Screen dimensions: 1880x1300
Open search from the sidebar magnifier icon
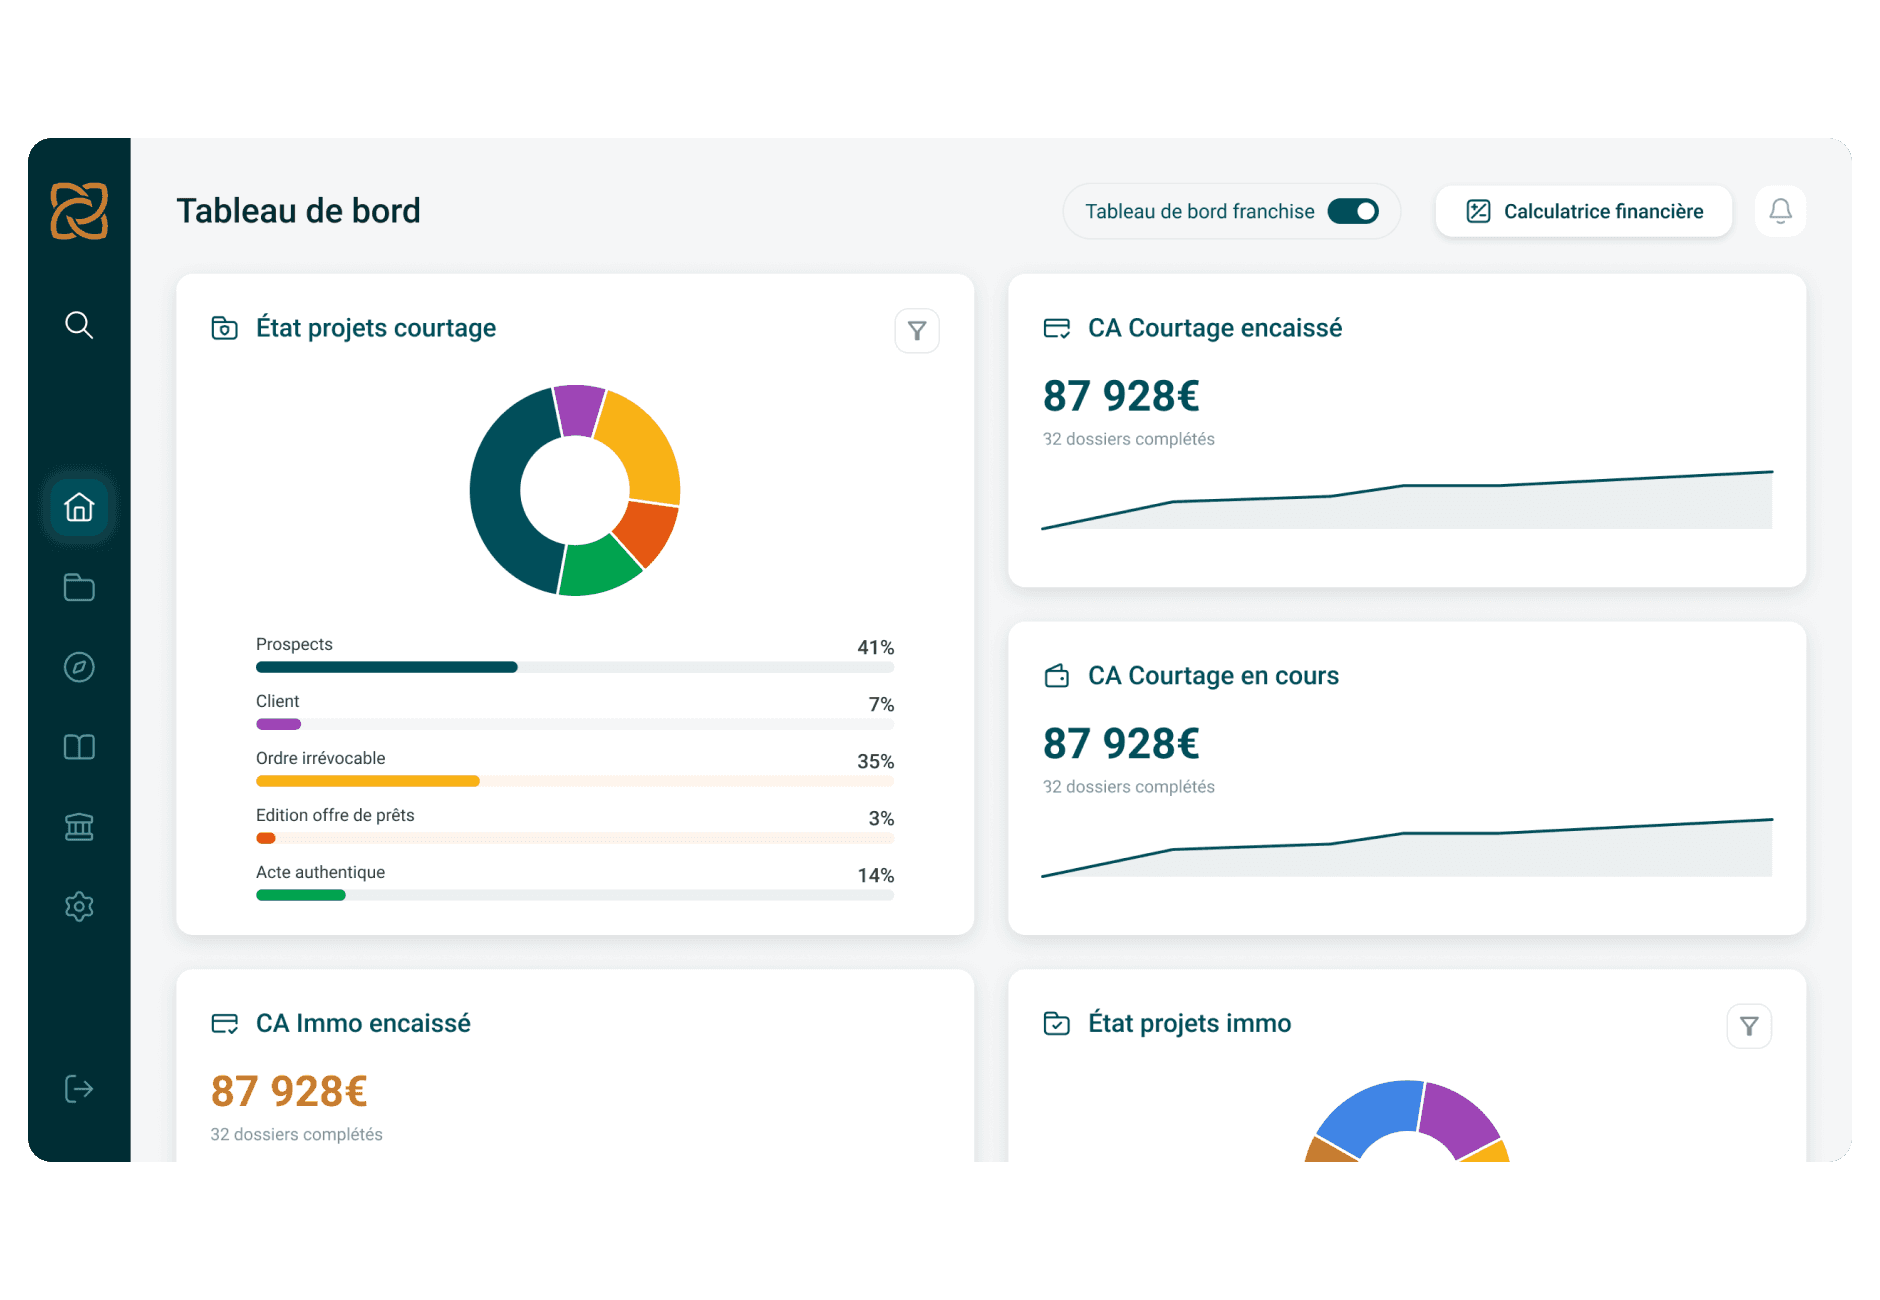[x=79, y=325]
